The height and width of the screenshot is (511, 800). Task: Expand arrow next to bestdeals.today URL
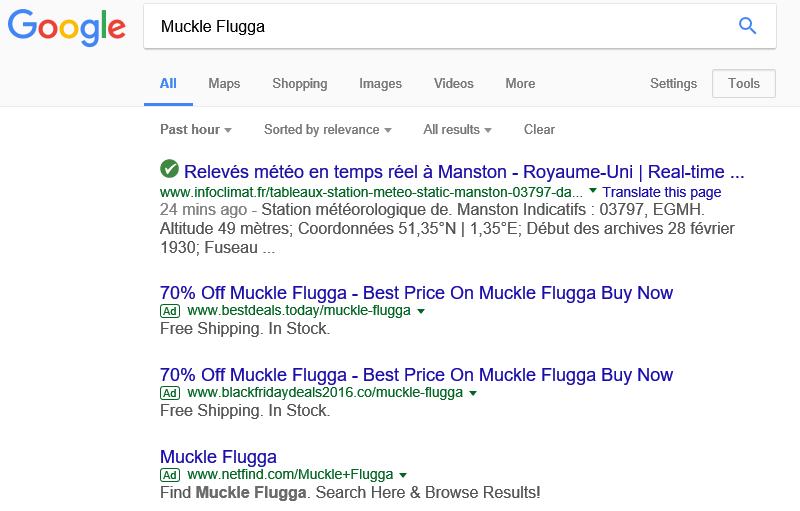(x=421, y=311)
